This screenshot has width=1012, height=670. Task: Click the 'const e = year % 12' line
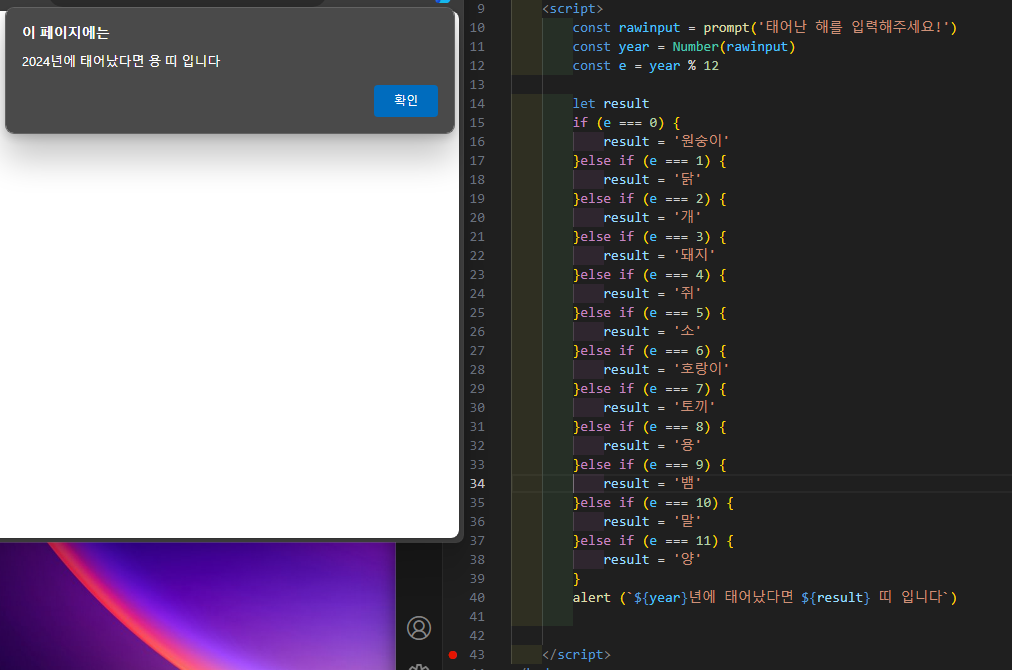(645, 66)
